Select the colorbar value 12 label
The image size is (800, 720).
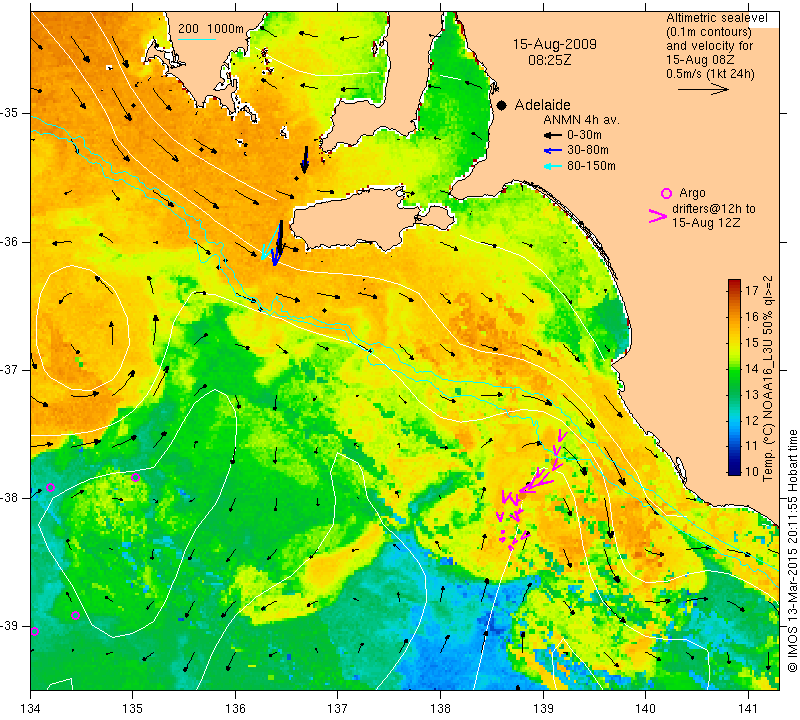pos(752,420)
